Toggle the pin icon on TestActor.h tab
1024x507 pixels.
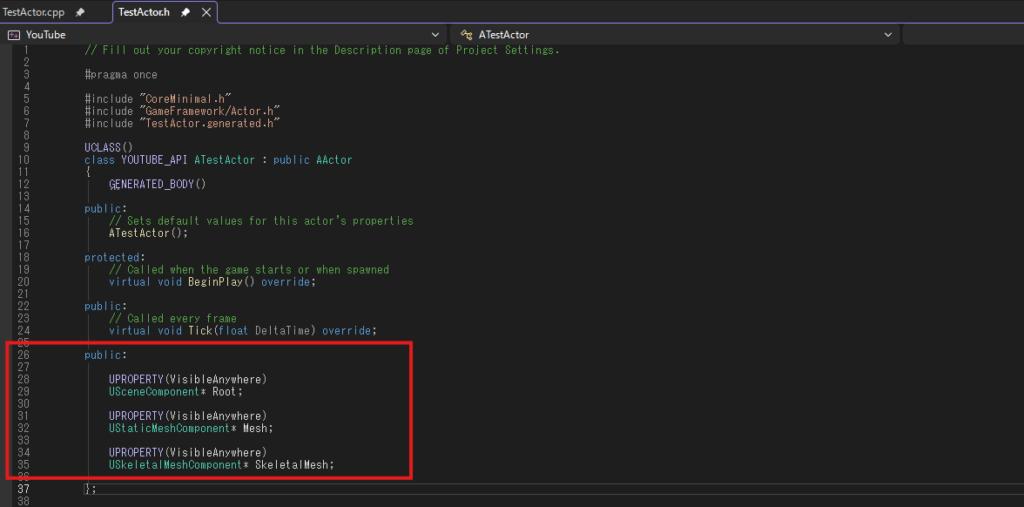click(186, 12)
